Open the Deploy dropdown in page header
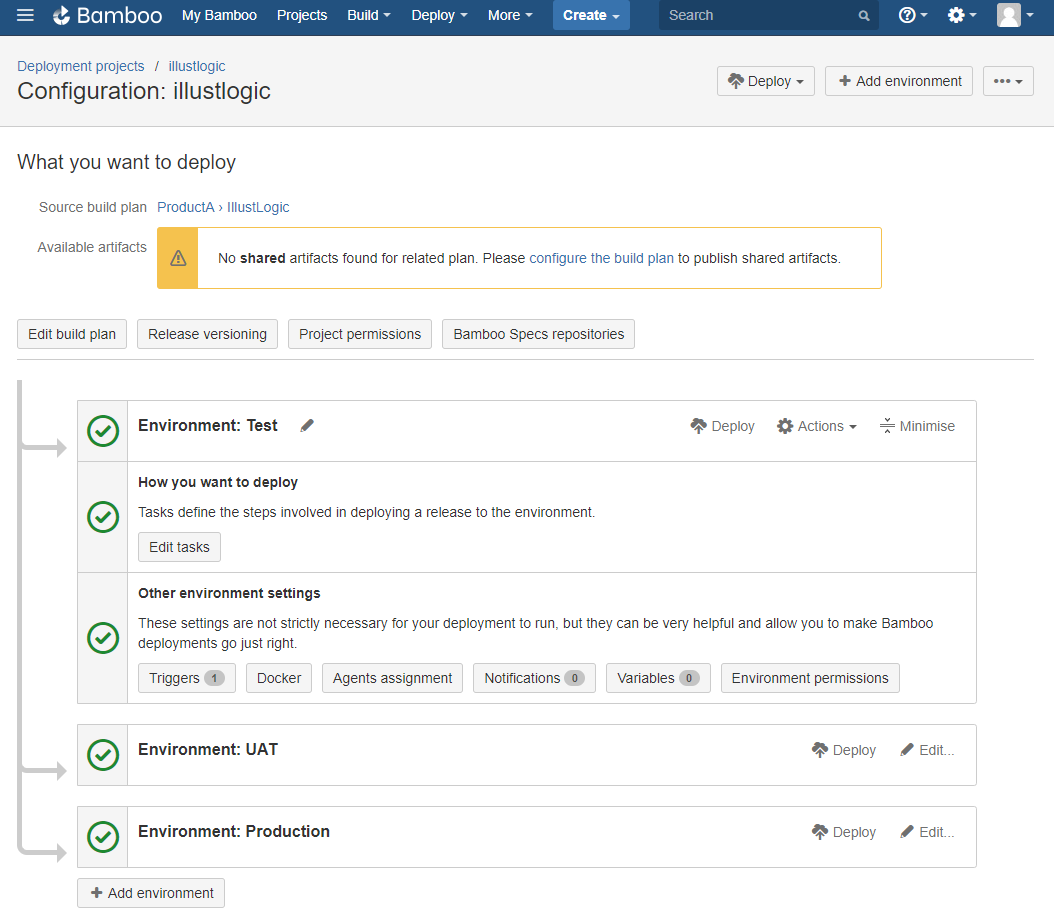 pyautogui.click(x=766, y=81)
